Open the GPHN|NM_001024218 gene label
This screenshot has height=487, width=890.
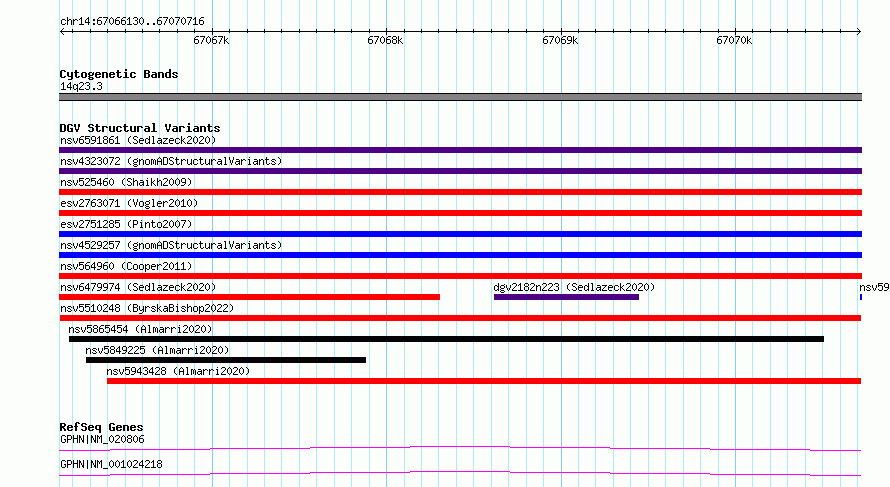click(111, 464)
